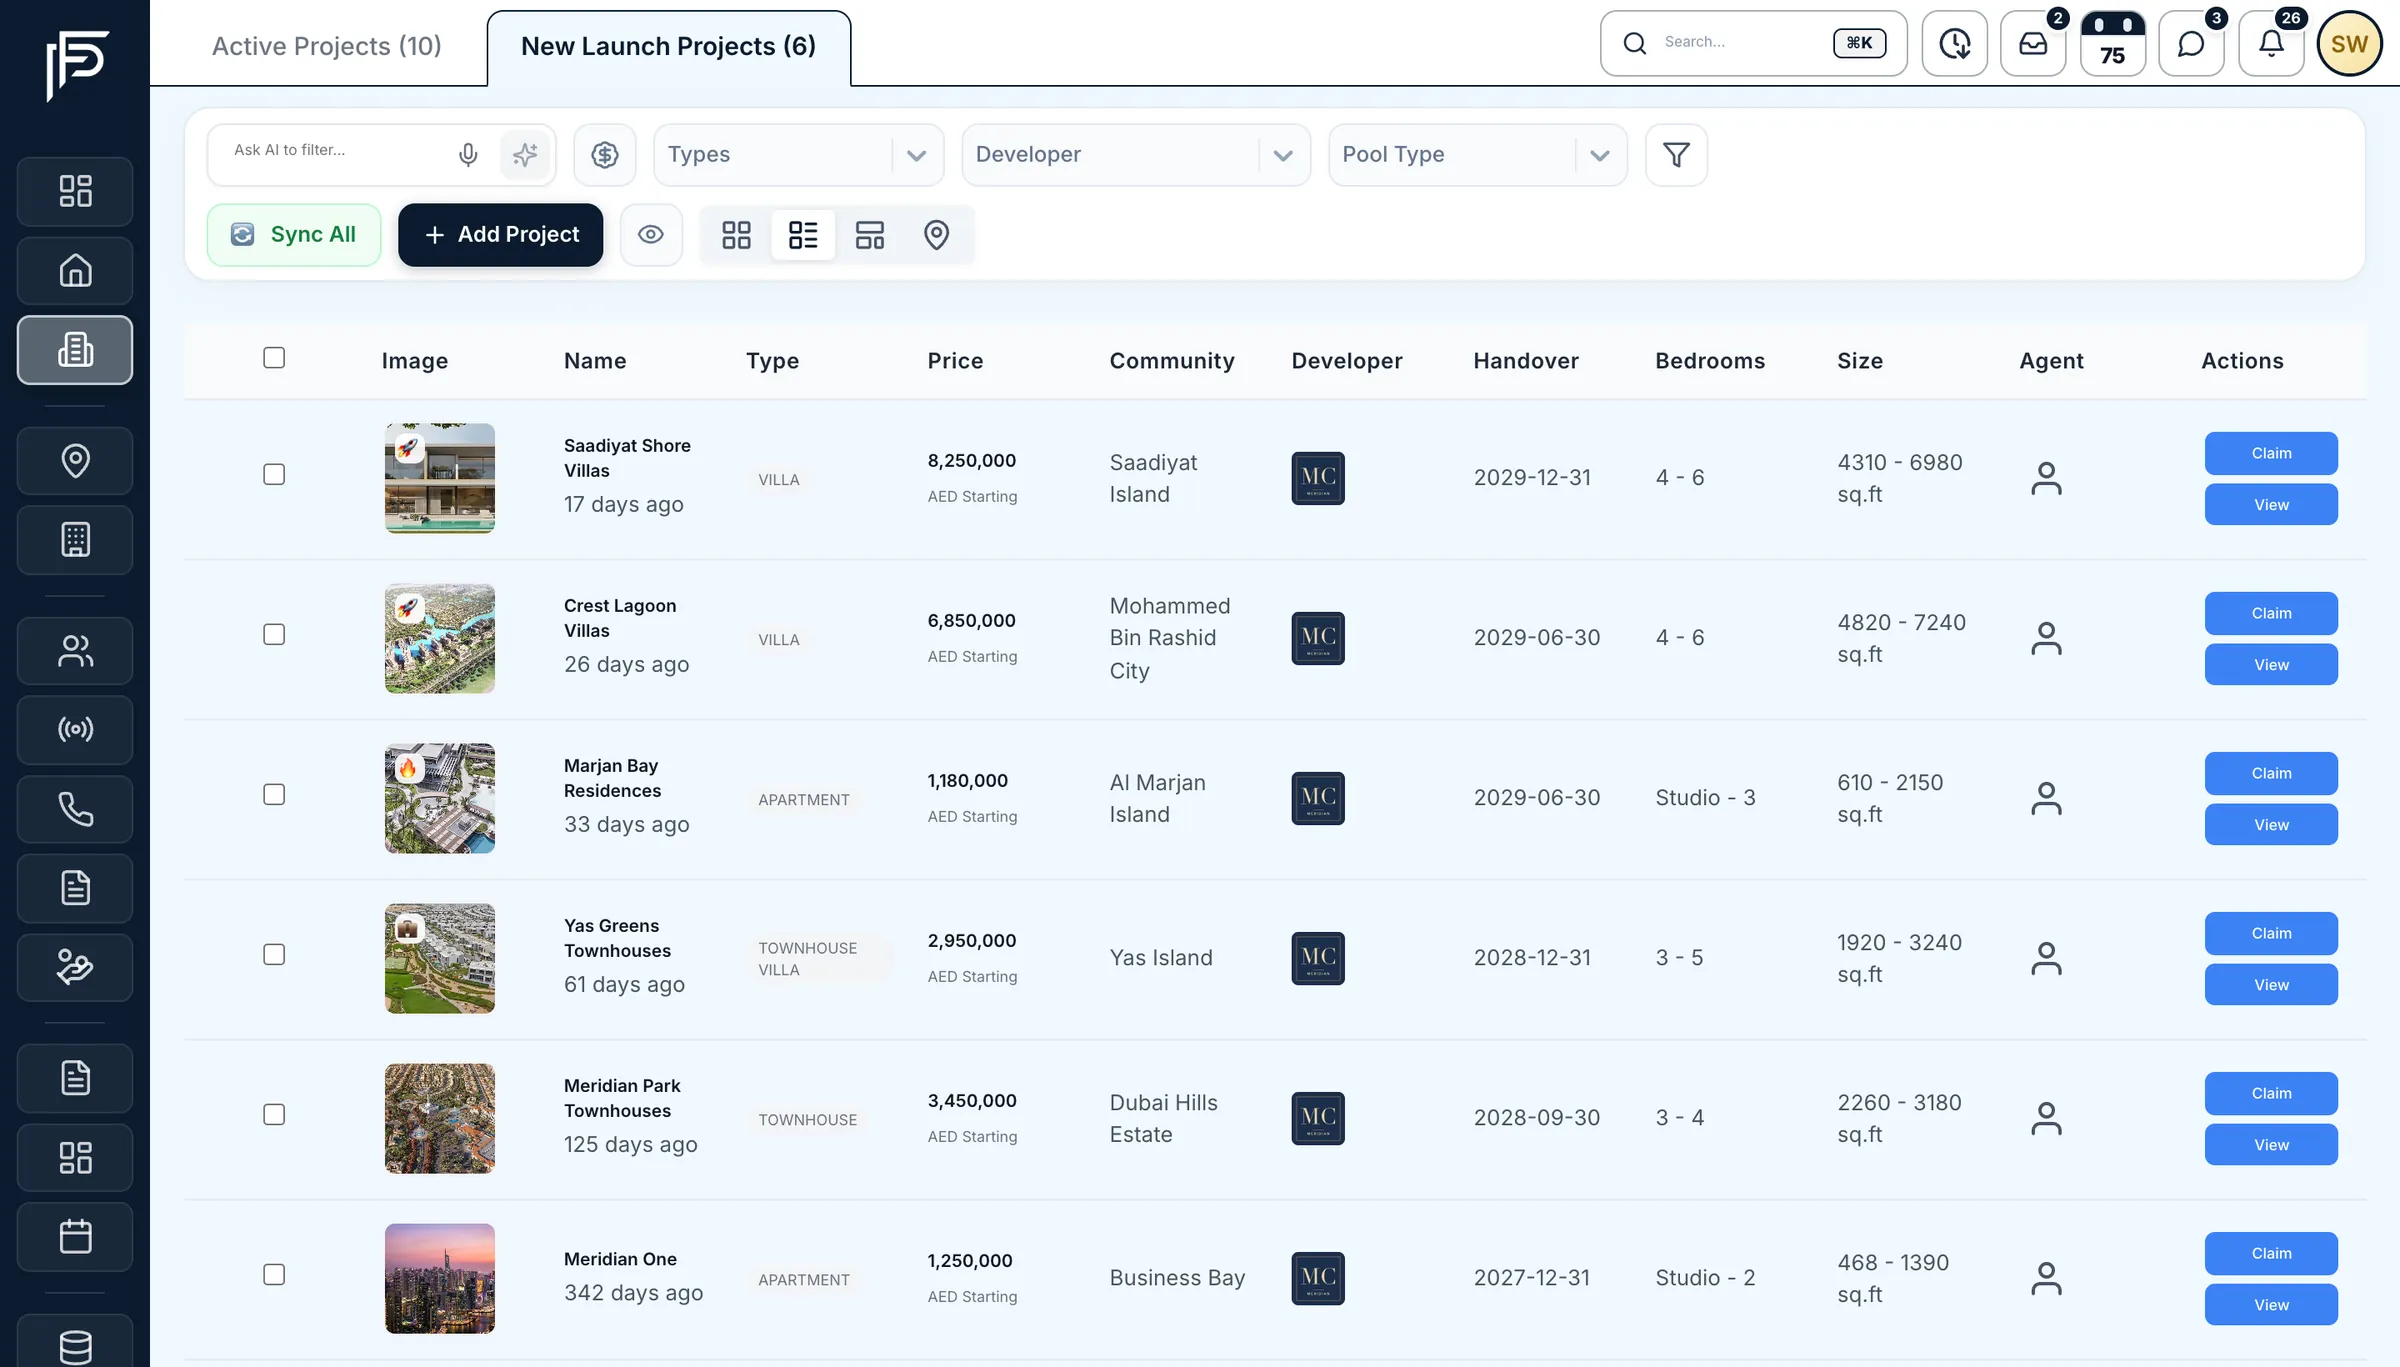This screenshot has width=2400, height=1367.
Task: Open the notifications bell icon
Action: tap(2271, 44)
